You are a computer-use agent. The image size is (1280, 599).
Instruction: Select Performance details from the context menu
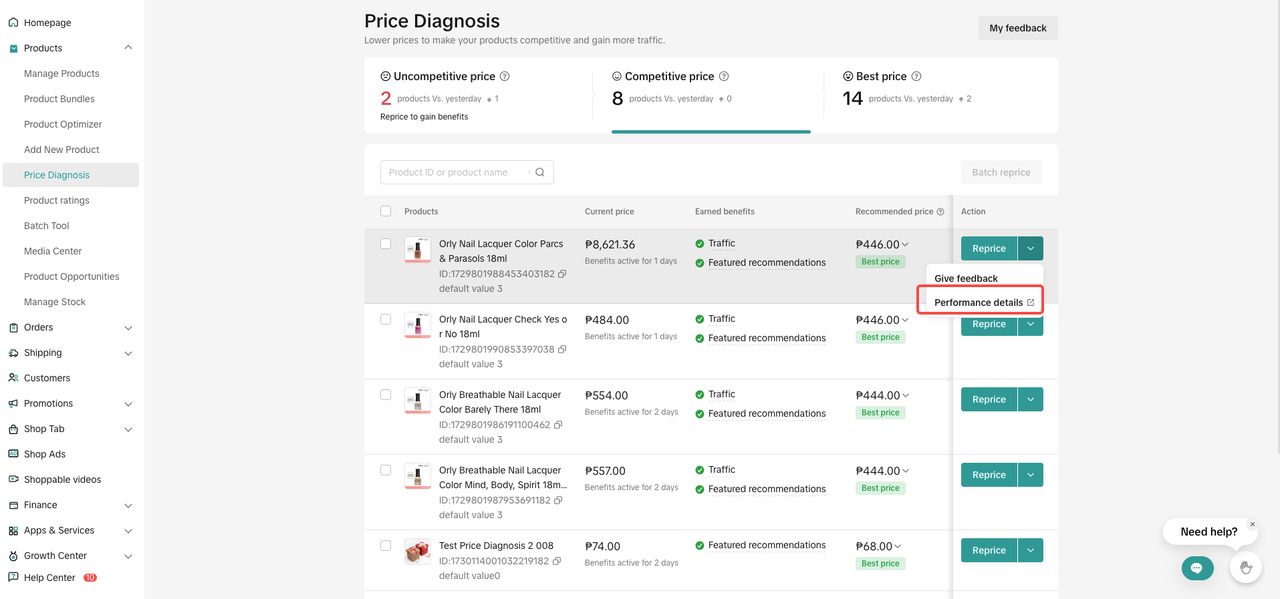[980, 302]
